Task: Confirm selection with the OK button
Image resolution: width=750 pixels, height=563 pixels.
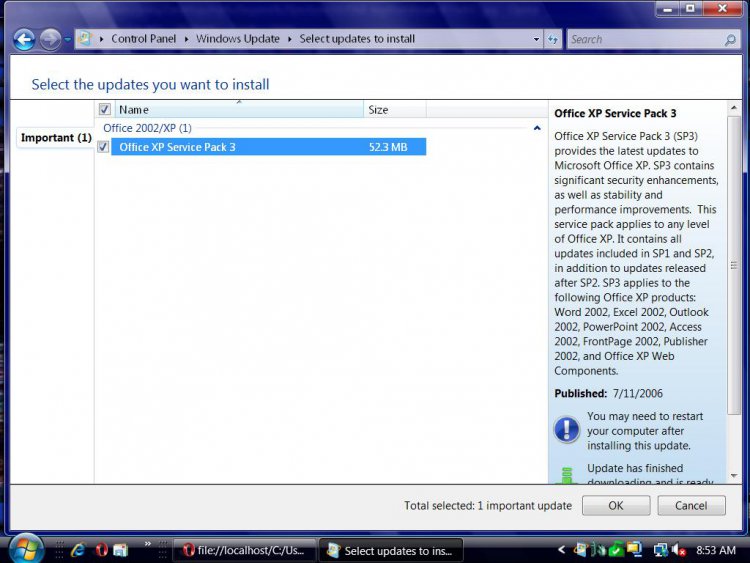Action: pyautogui.click(x=616, y=506)
